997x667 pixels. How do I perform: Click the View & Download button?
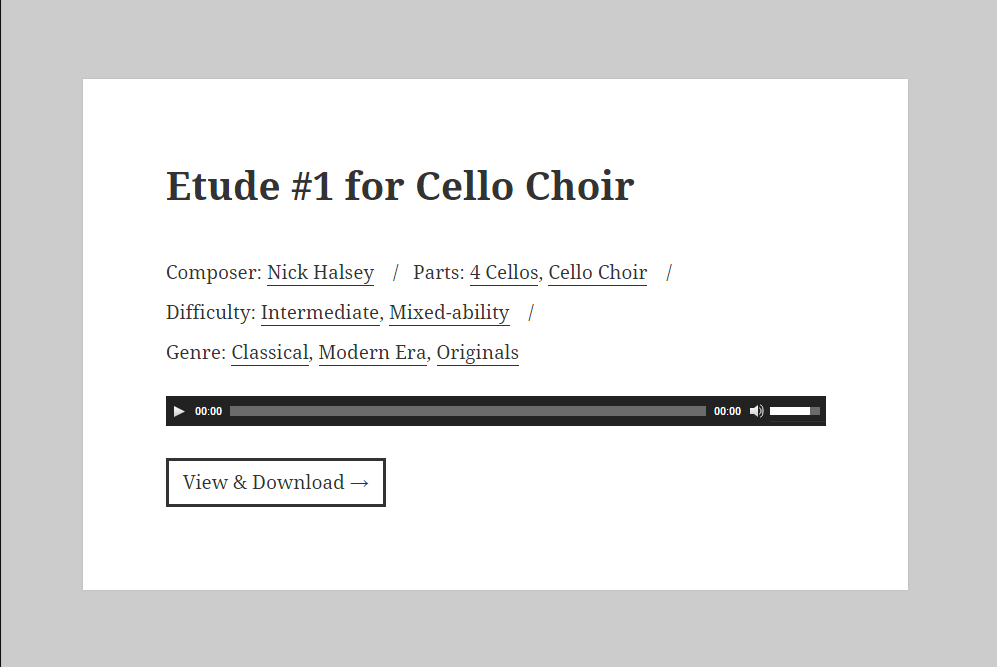coord(276,483)
